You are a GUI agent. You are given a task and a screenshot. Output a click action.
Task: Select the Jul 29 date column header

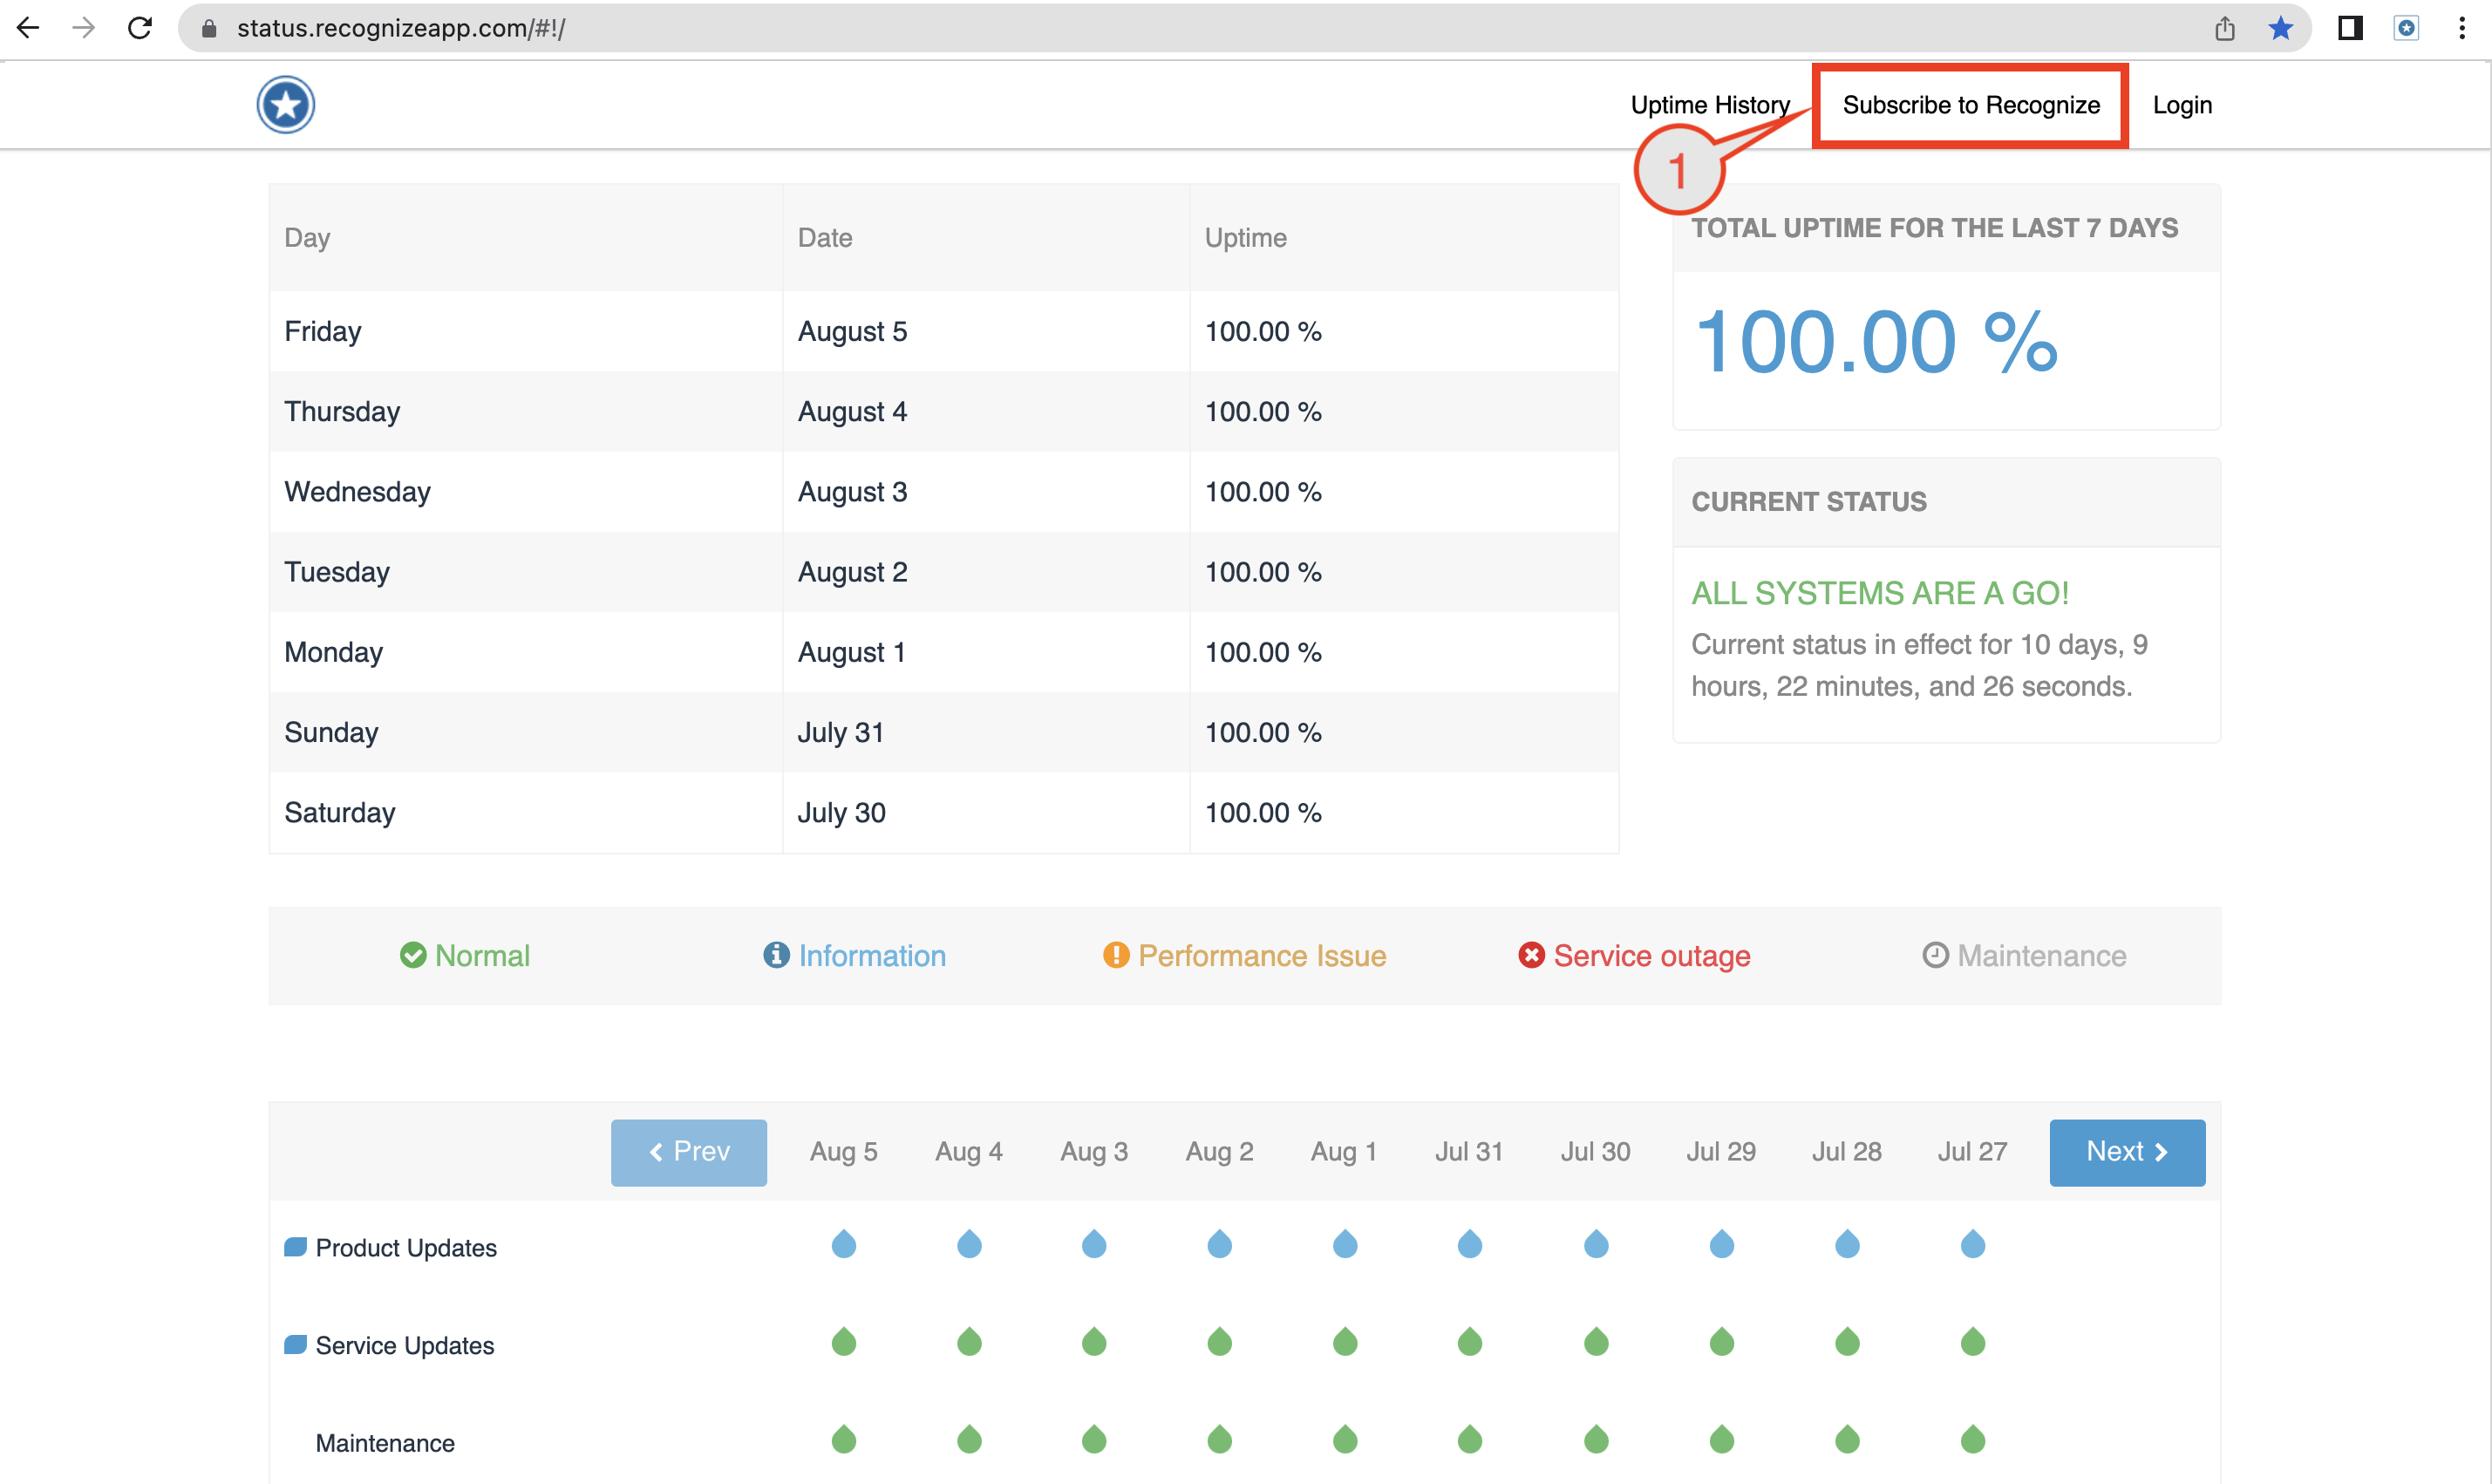click(1722, 1152)
